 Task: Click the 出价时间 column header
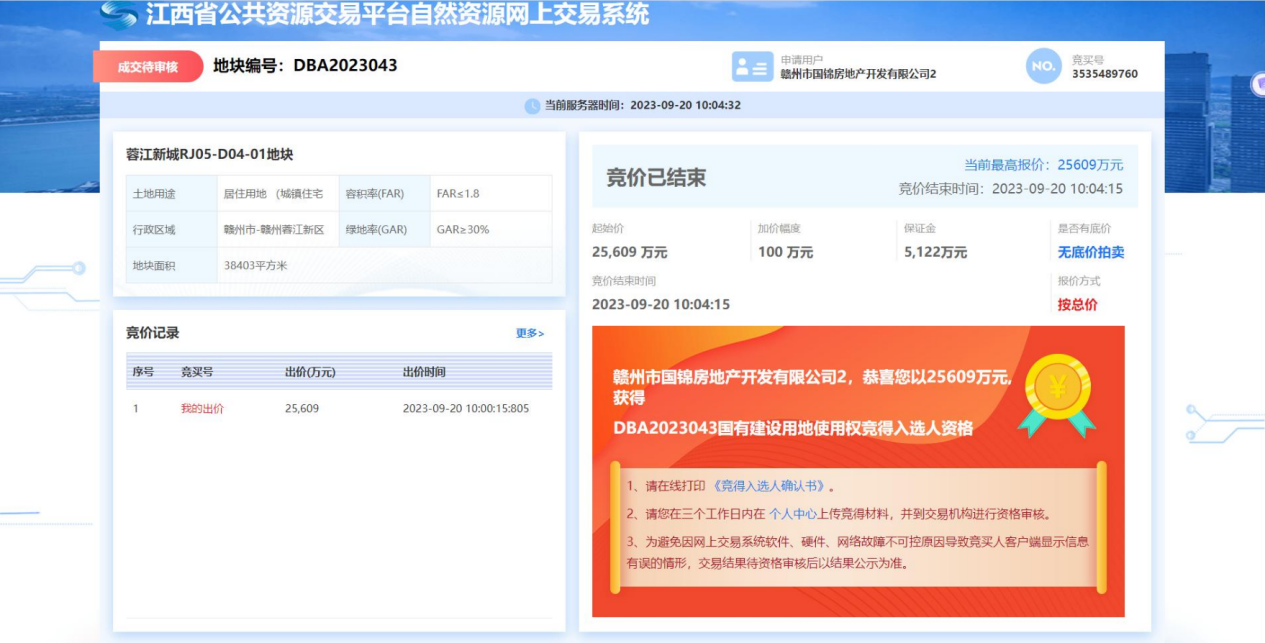424,372
